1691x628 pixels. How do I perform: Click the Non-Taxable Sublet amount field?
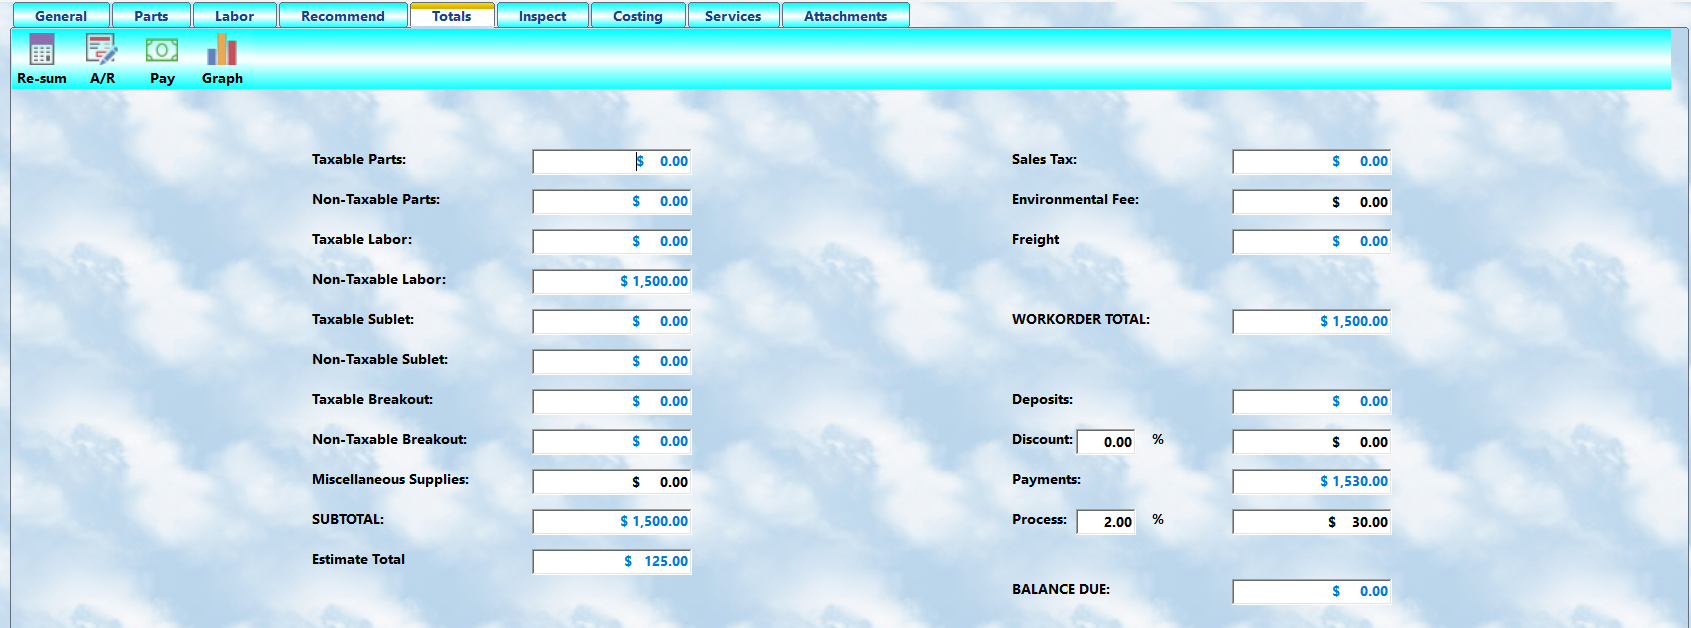click(x=612, y=361)
